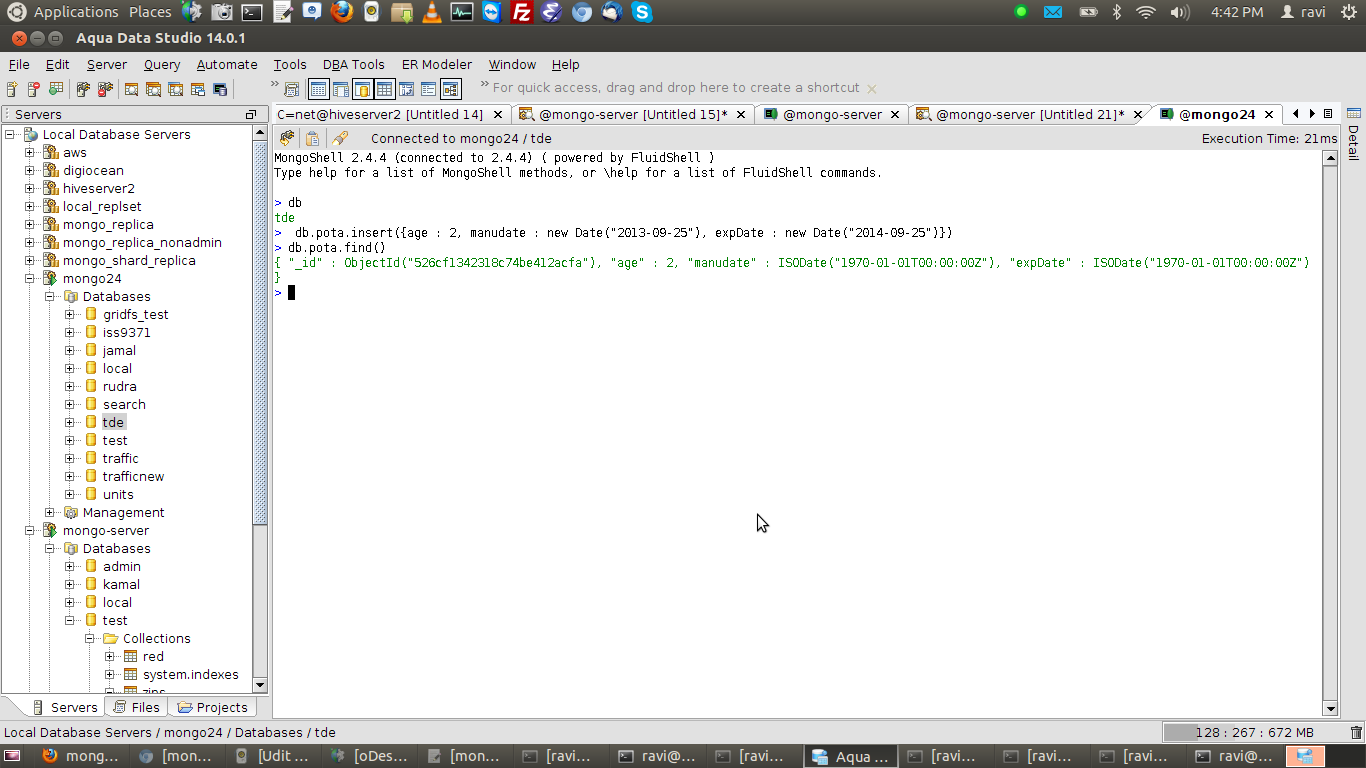Open the volume control in the system tray

click(1180, 12)
